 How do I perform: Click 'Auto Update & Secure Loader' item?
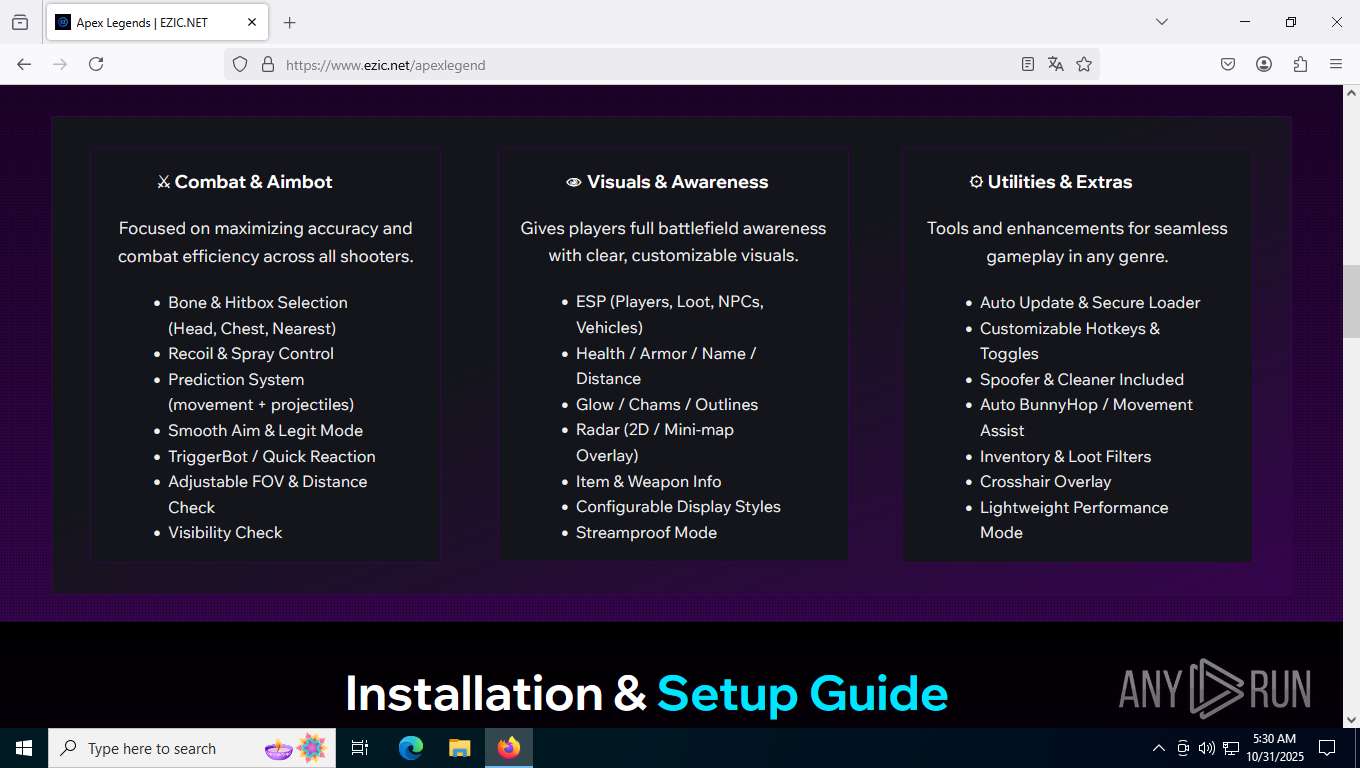tap(1090, 303)
